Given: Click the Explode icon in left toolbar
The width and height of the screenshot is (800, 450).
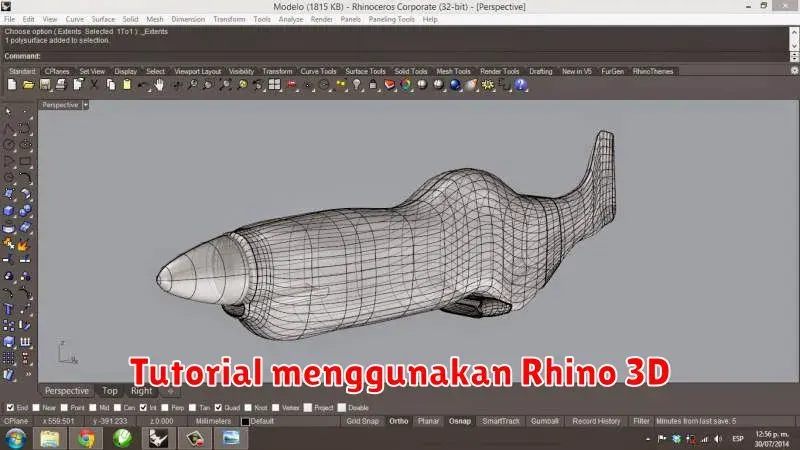Looking at the screenshot, I should pos(23,244).
